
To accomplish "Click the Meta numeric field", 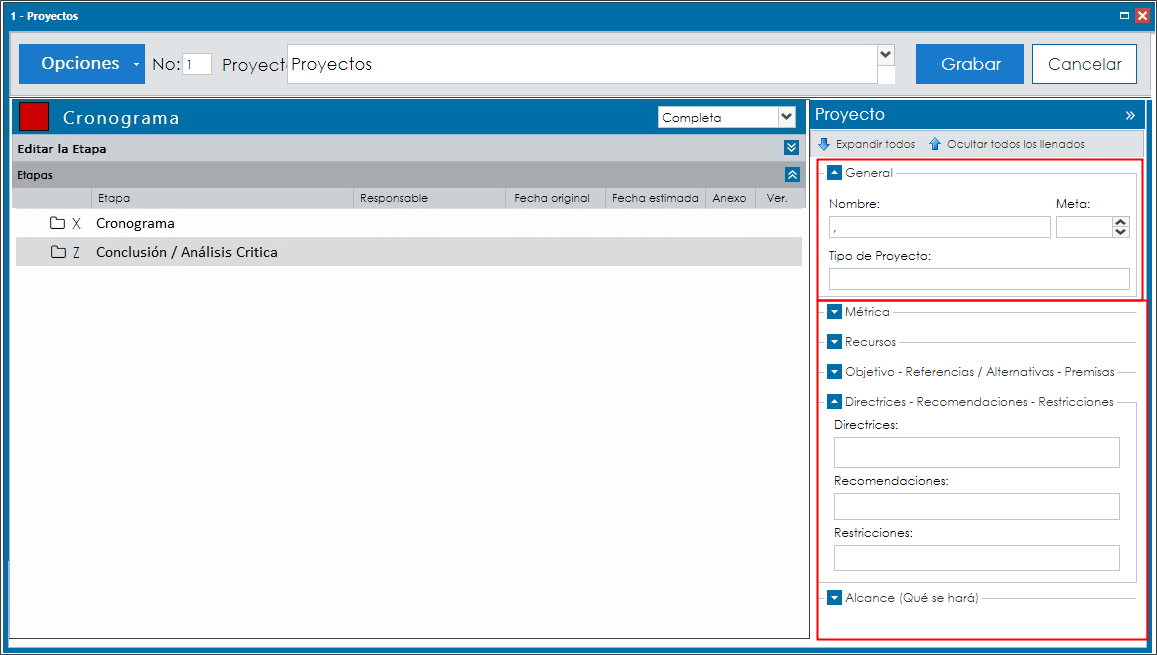I will (x=1083, y=227).
